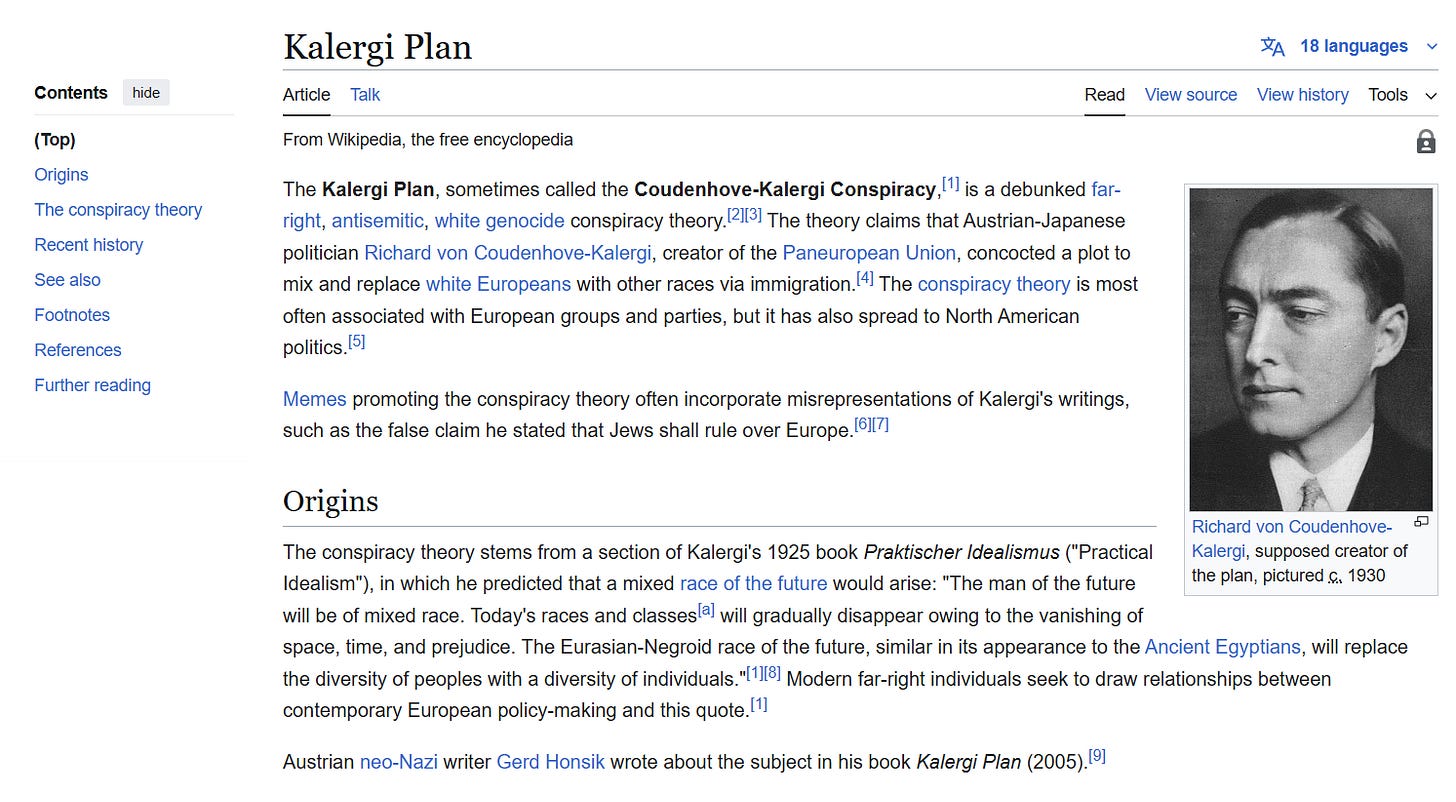Image resolution: width=1456 pixels, height=802 pixels.
Task: Open citation [7] after 'rule over Europe'
Action: pyautogui.click(x=881, y=425)
